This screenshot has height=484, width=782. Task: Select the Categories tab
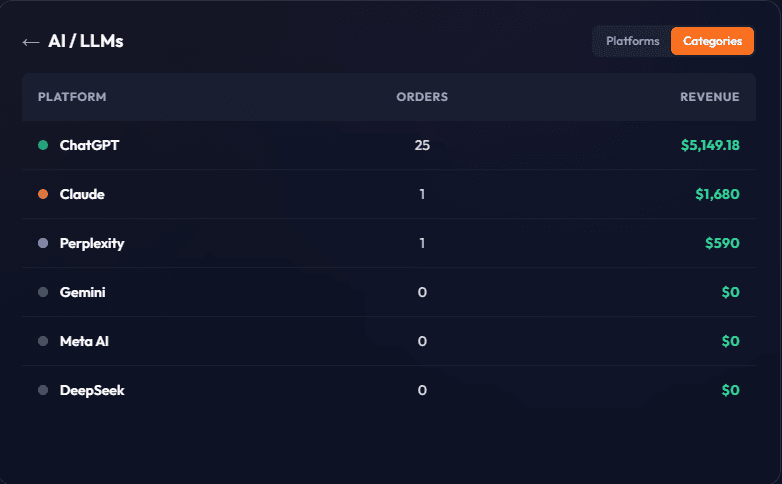click(x=712, y=41)
